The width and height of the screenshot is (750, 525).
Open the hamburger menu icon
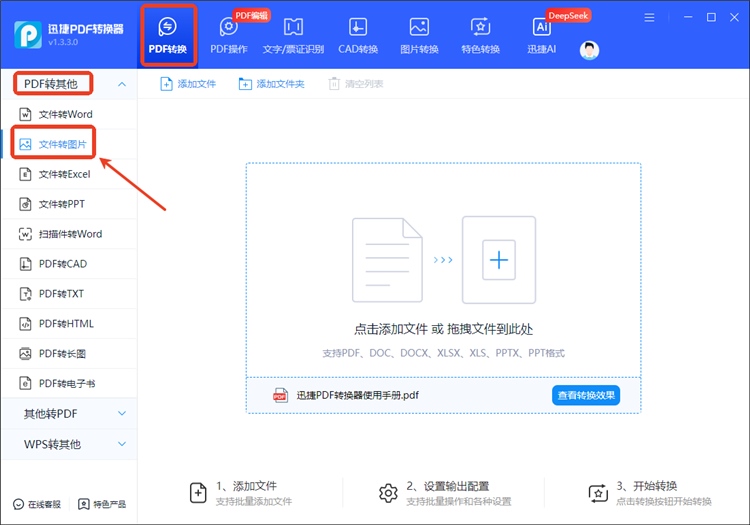click(649, 18)
